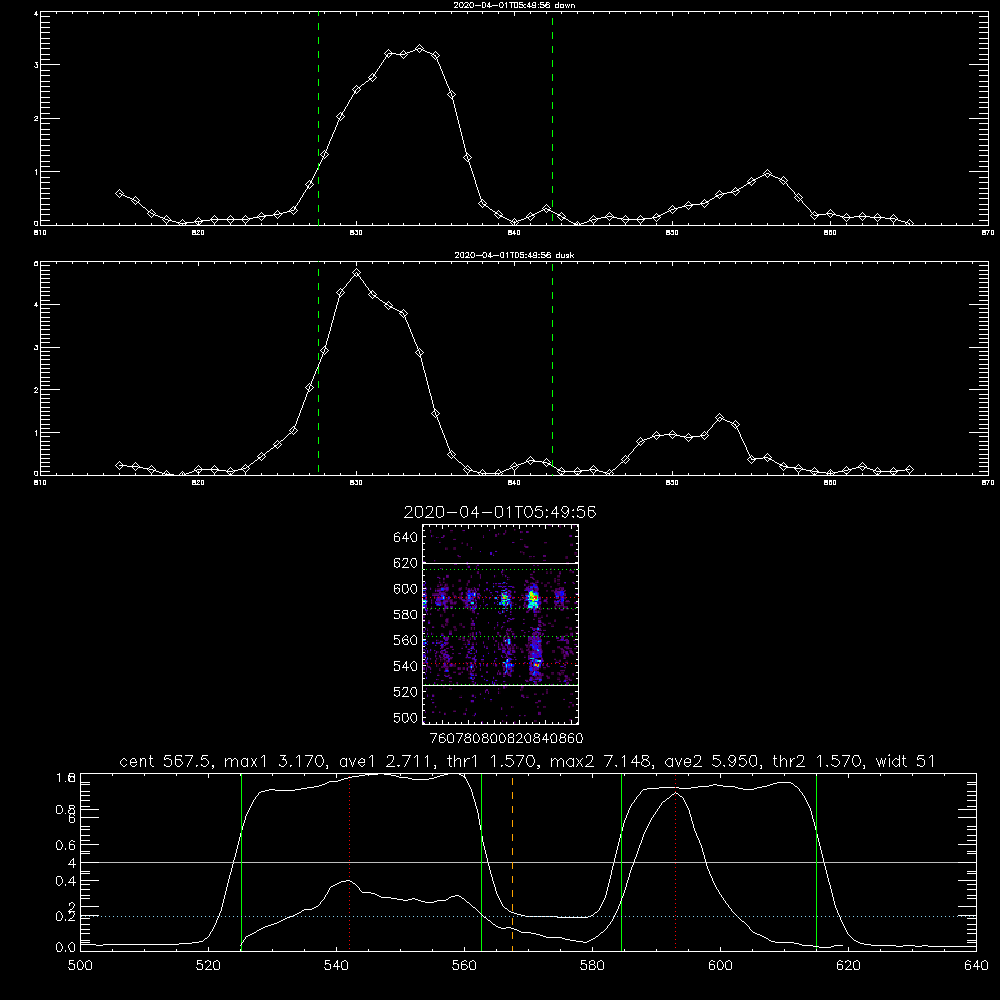
Task: Click the '0.4' label on bottom plot y-axis
Action: [66, 881]
